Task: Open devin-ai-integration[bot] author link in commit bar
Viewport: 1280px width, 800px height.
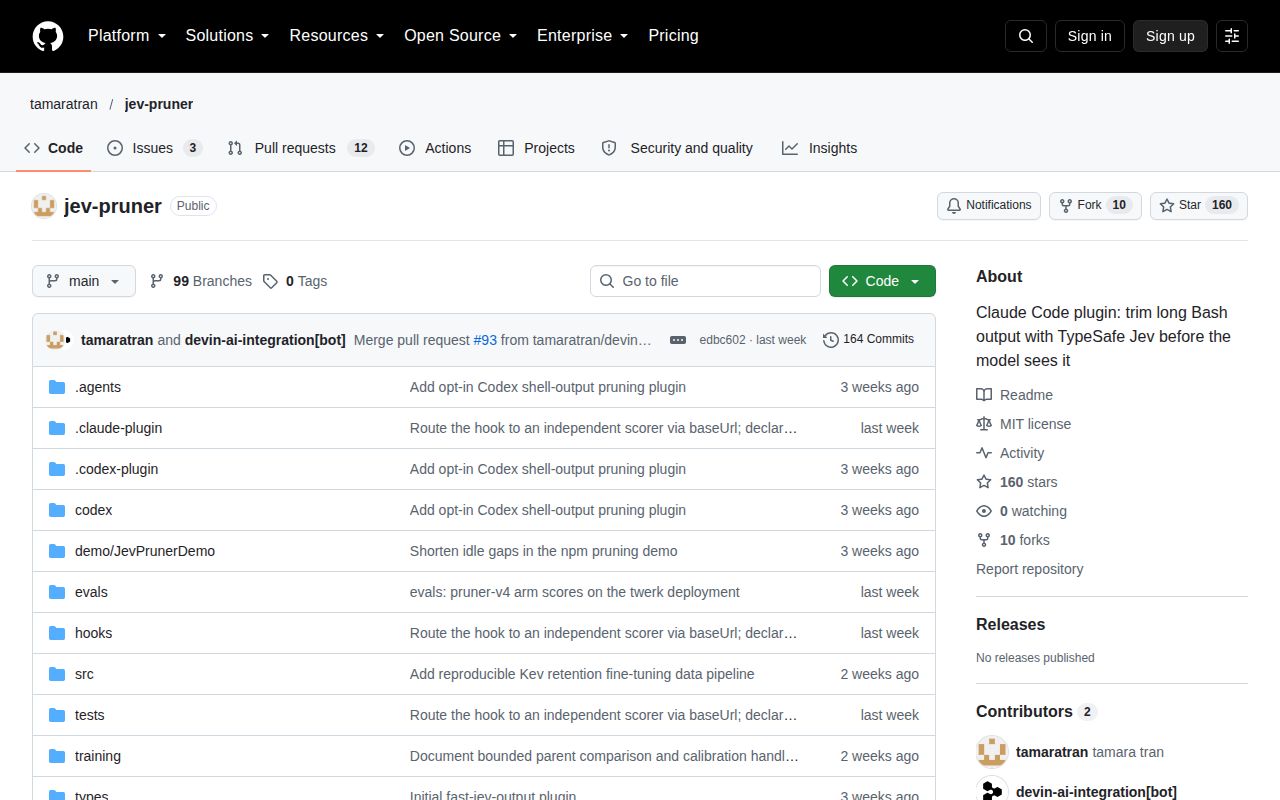Action: coord(265,340)
